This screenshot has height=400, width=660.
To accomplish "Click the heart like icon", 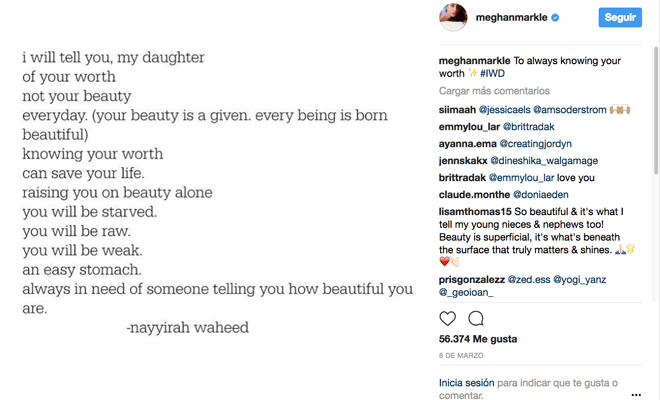I will pos(448,319).
